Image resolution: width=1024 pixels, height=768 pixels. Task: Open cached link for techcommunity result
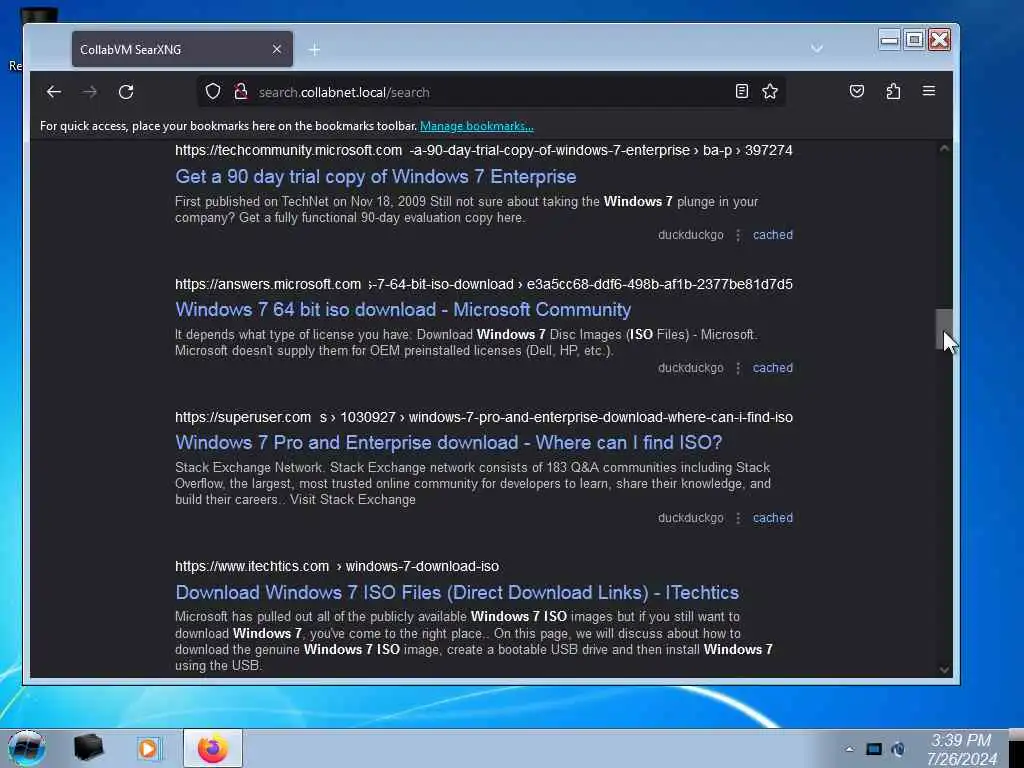(x=773, y=235)
